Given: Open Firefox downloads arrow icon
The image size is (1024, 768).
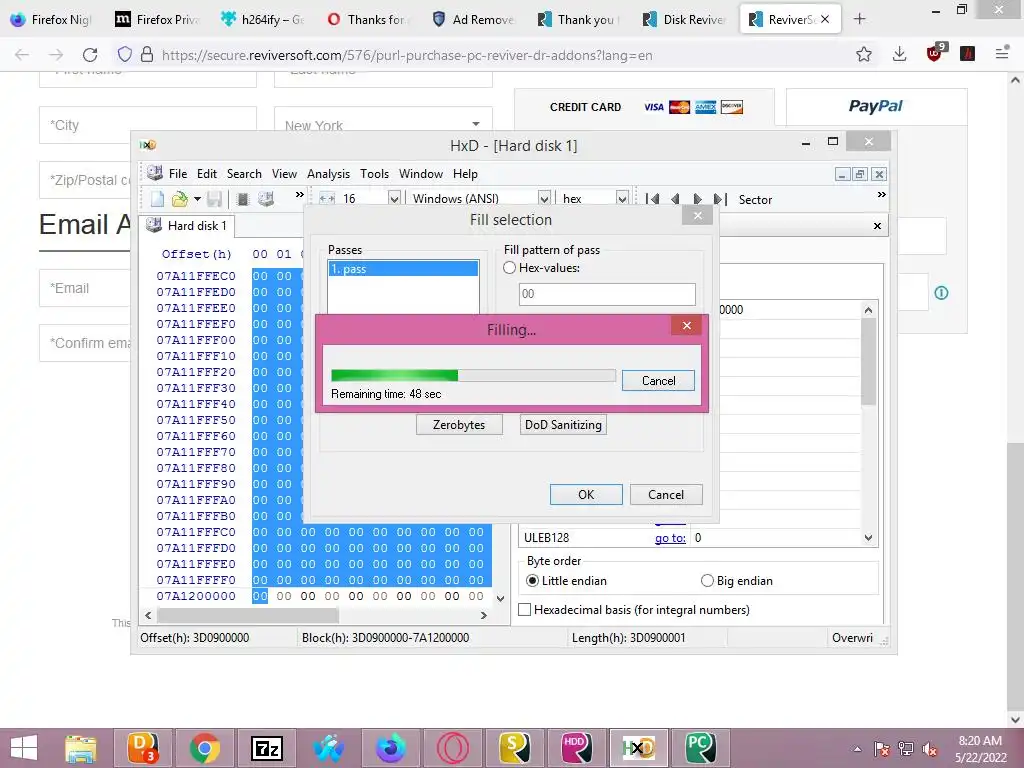Looking at the screenshot, I should [899, 54].
